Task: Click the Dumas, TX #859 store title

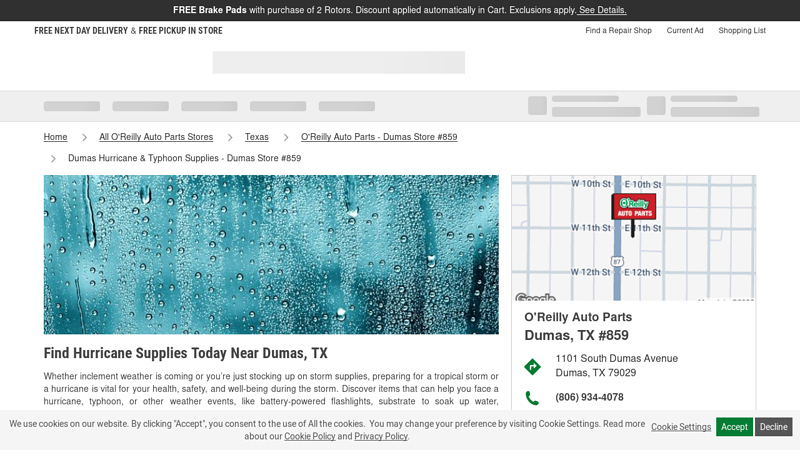Action: [x=577, y=335]
